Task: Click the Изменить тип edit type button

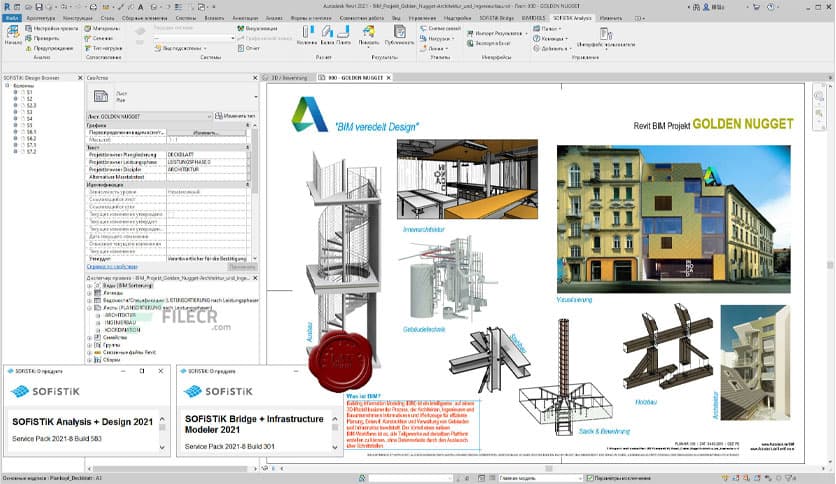Action: point(235,116)
